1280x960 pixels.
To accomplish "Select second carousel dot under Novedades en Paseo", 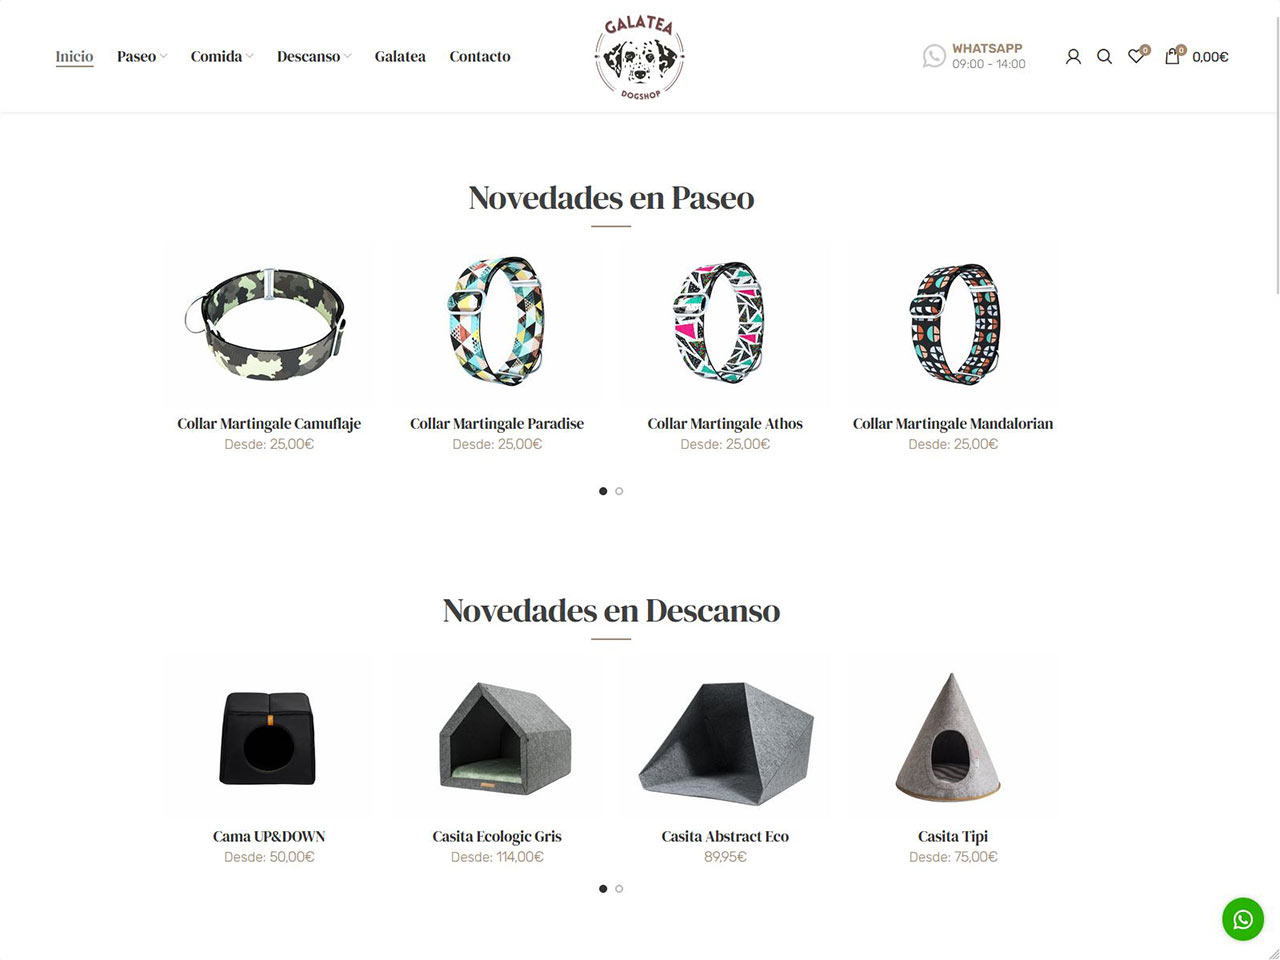I will (x=619, y=491).
